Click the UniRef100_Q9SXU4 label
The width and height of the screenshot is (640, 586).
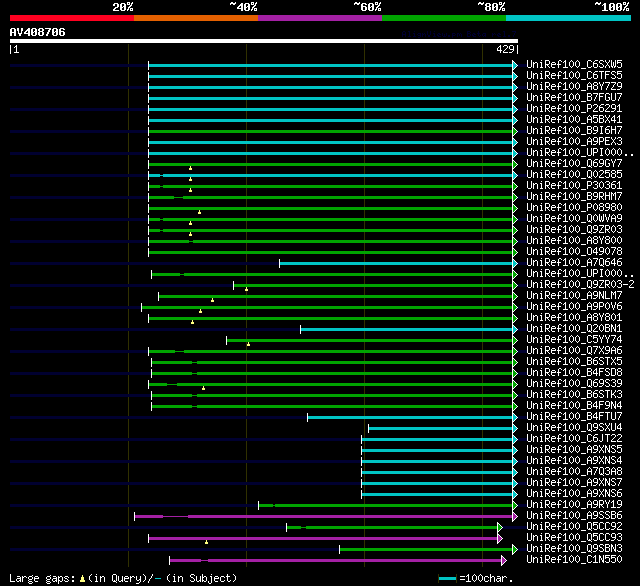pyautogui.click(x=574, y=428)
